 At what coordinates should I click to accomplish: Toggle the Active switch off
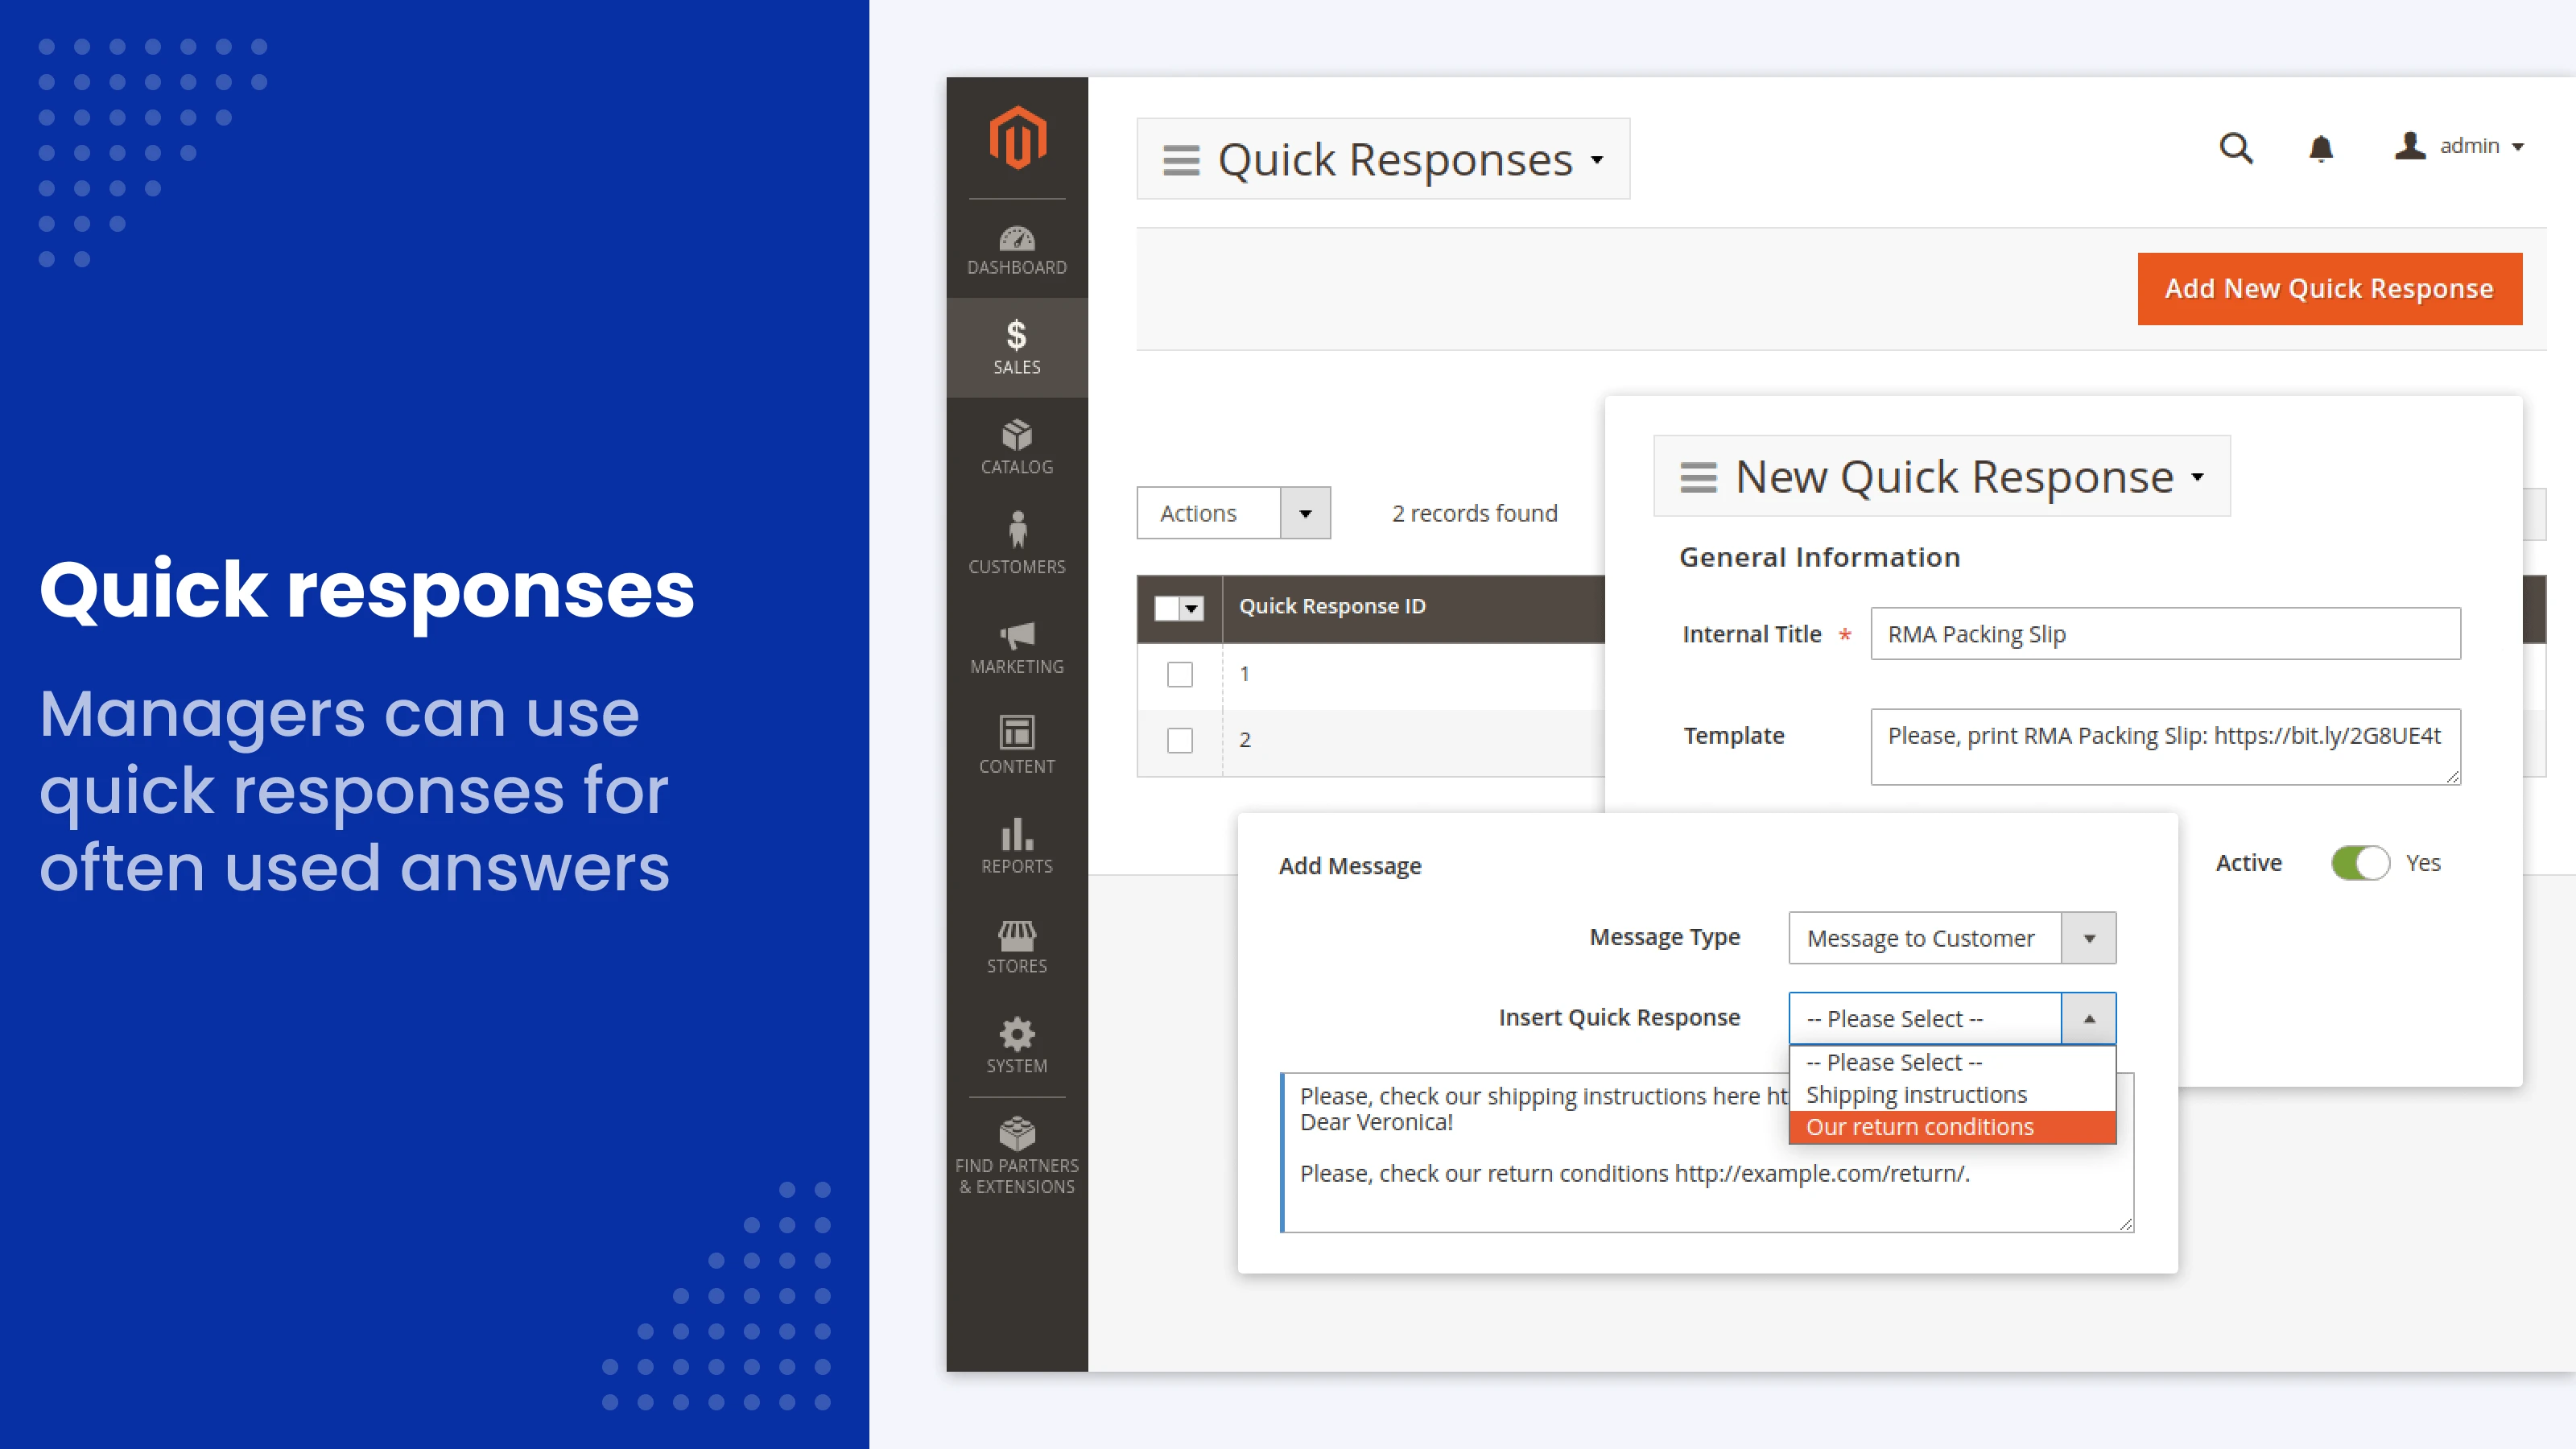(x=2360, y=863)
